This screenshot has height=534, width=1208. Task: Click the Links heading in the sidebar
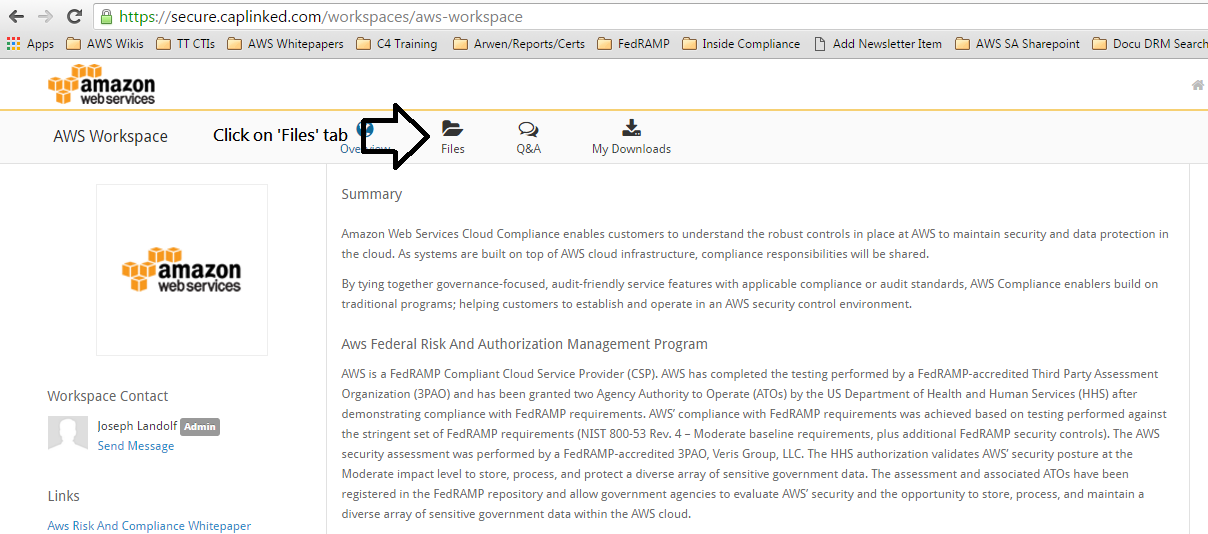[64, 496]
